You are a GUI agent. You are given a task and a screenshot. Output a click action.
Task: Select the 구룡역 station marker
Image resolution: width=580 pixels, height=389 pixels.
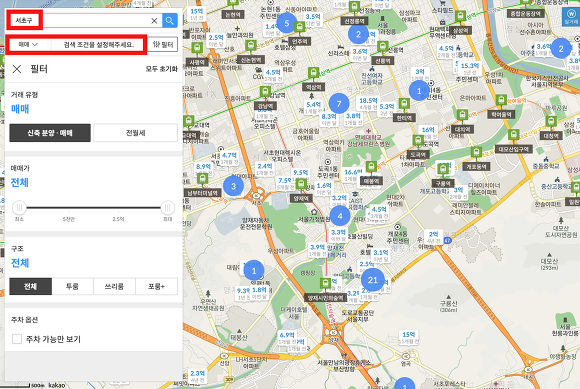pyautogui.click(x=443, y=176)
